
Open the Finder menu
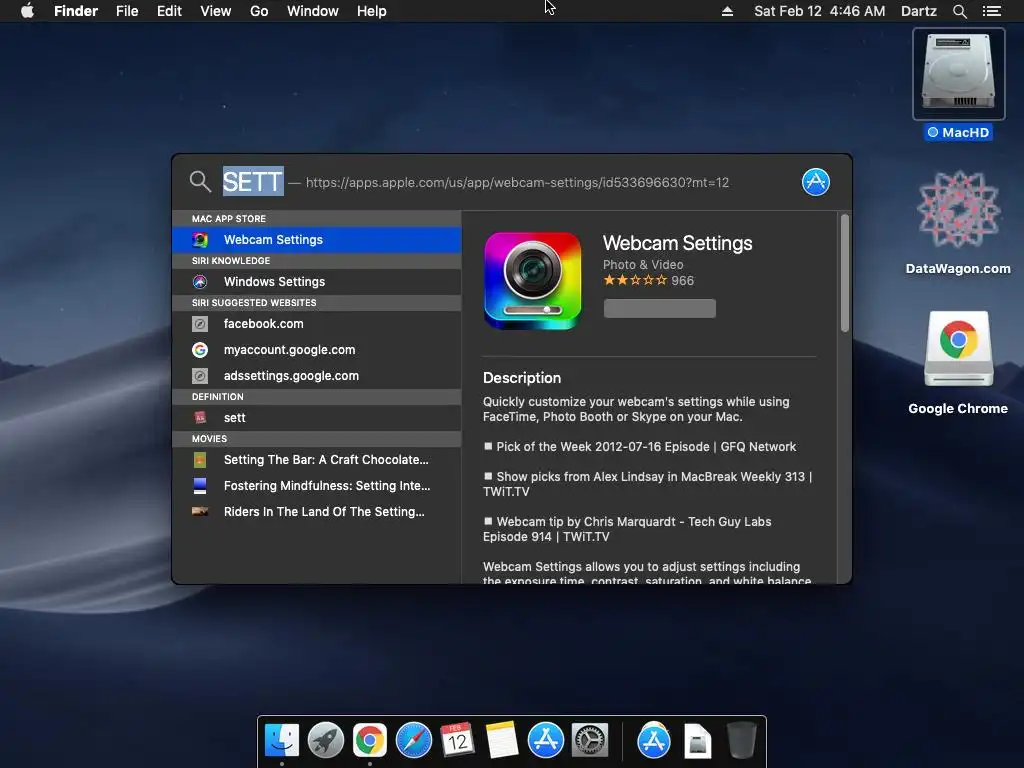coord(76,11)
